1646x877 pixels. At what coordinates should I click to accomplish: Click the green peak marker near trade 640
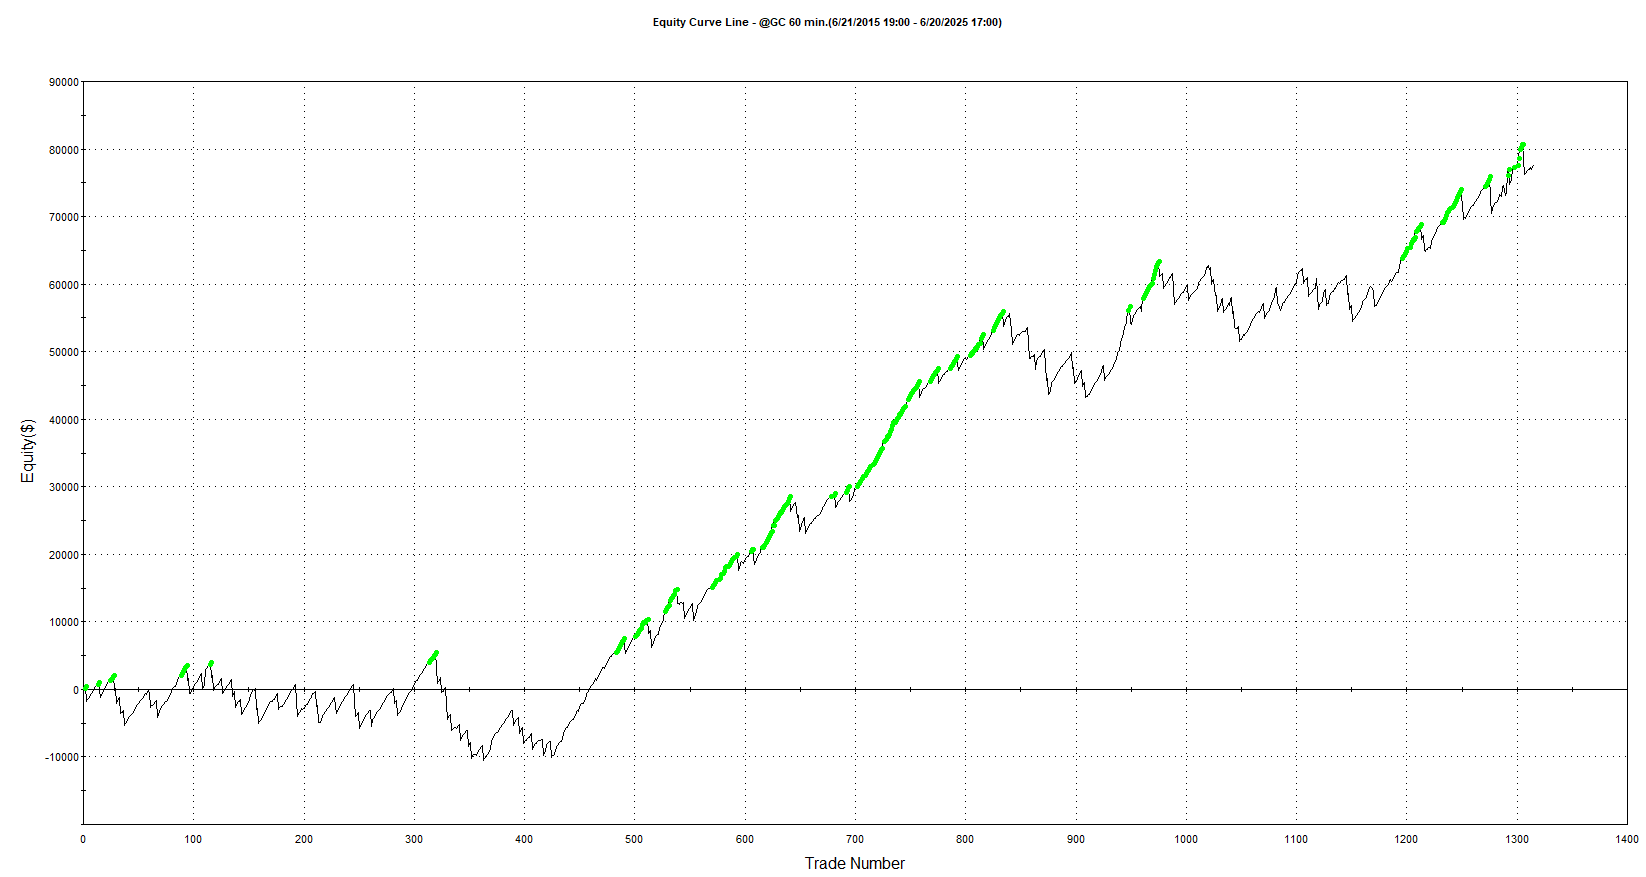click(x=789, y=497)
